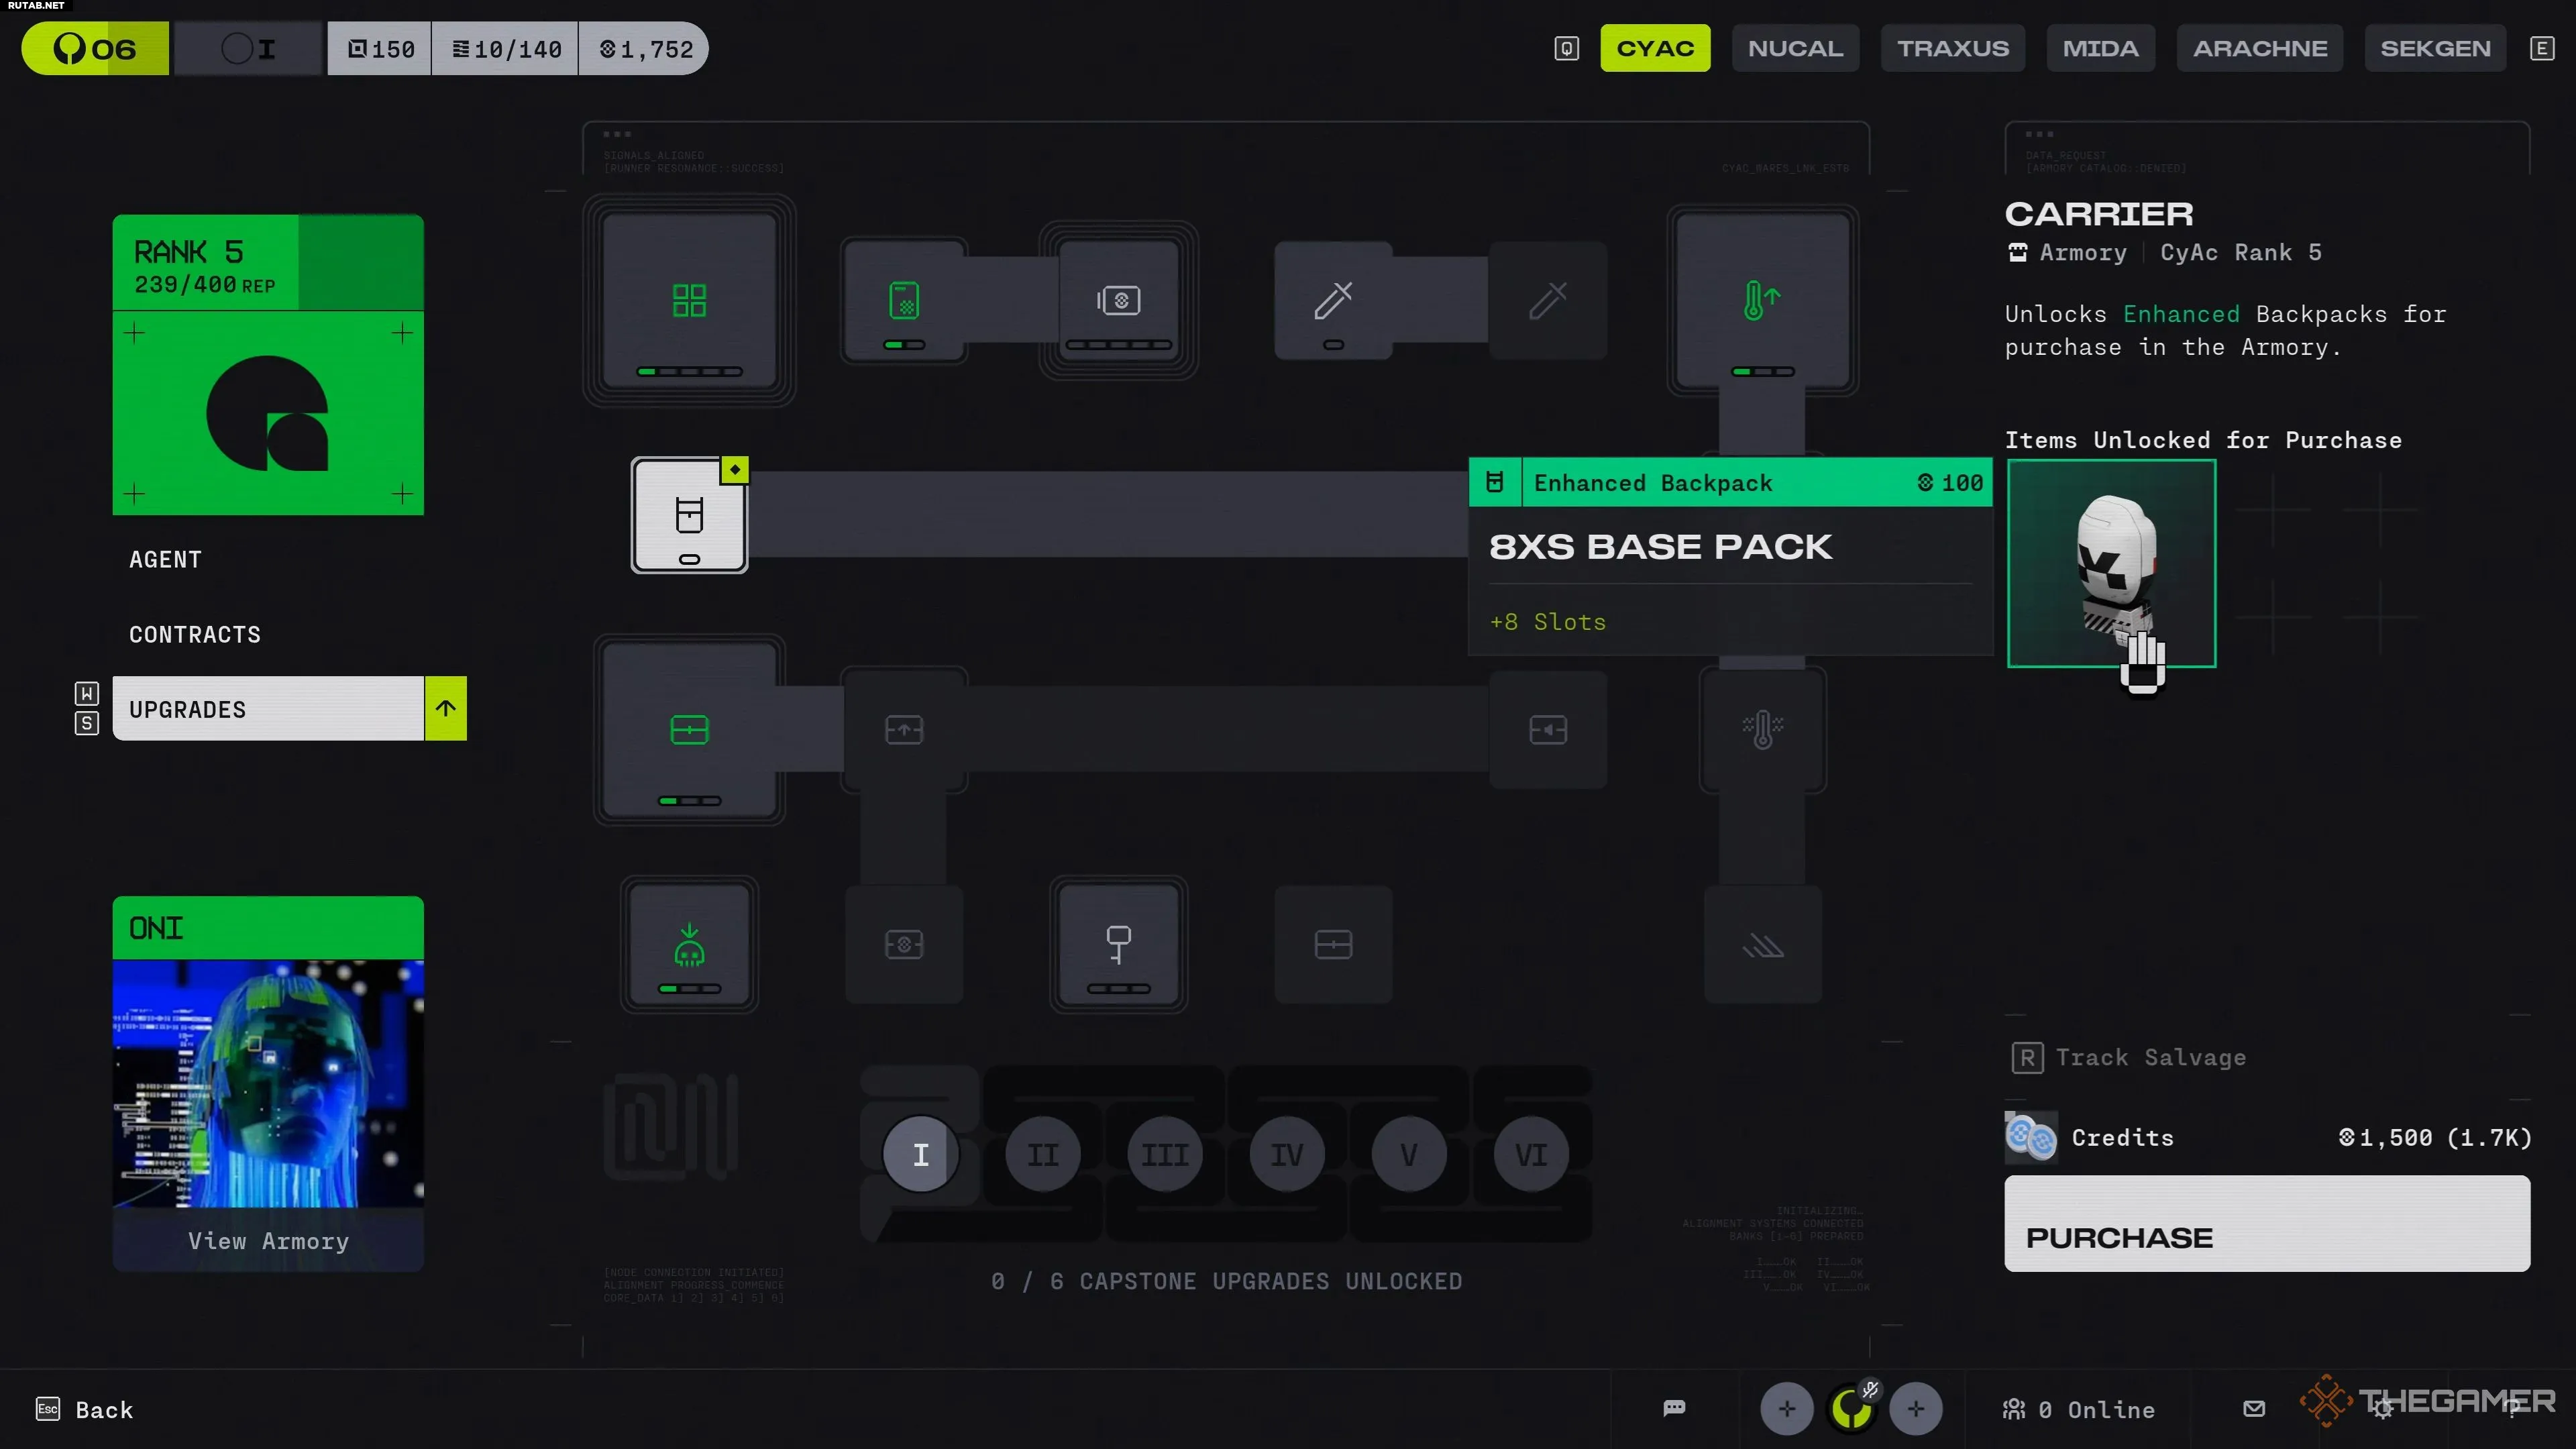Switch to the NUCAL faction tab
The image size is (2576, 1449).
pyautogui.click(x=1795, y=48)
